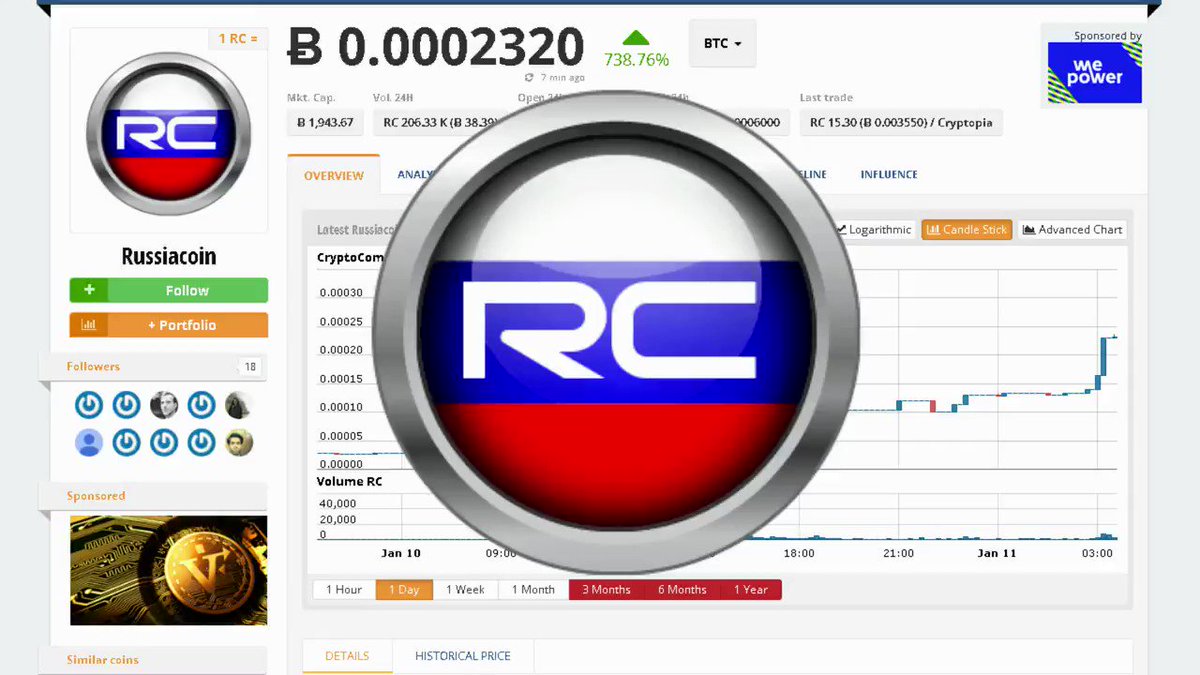
Task: Select the 3 Months time range
Action: pos(606,589)
